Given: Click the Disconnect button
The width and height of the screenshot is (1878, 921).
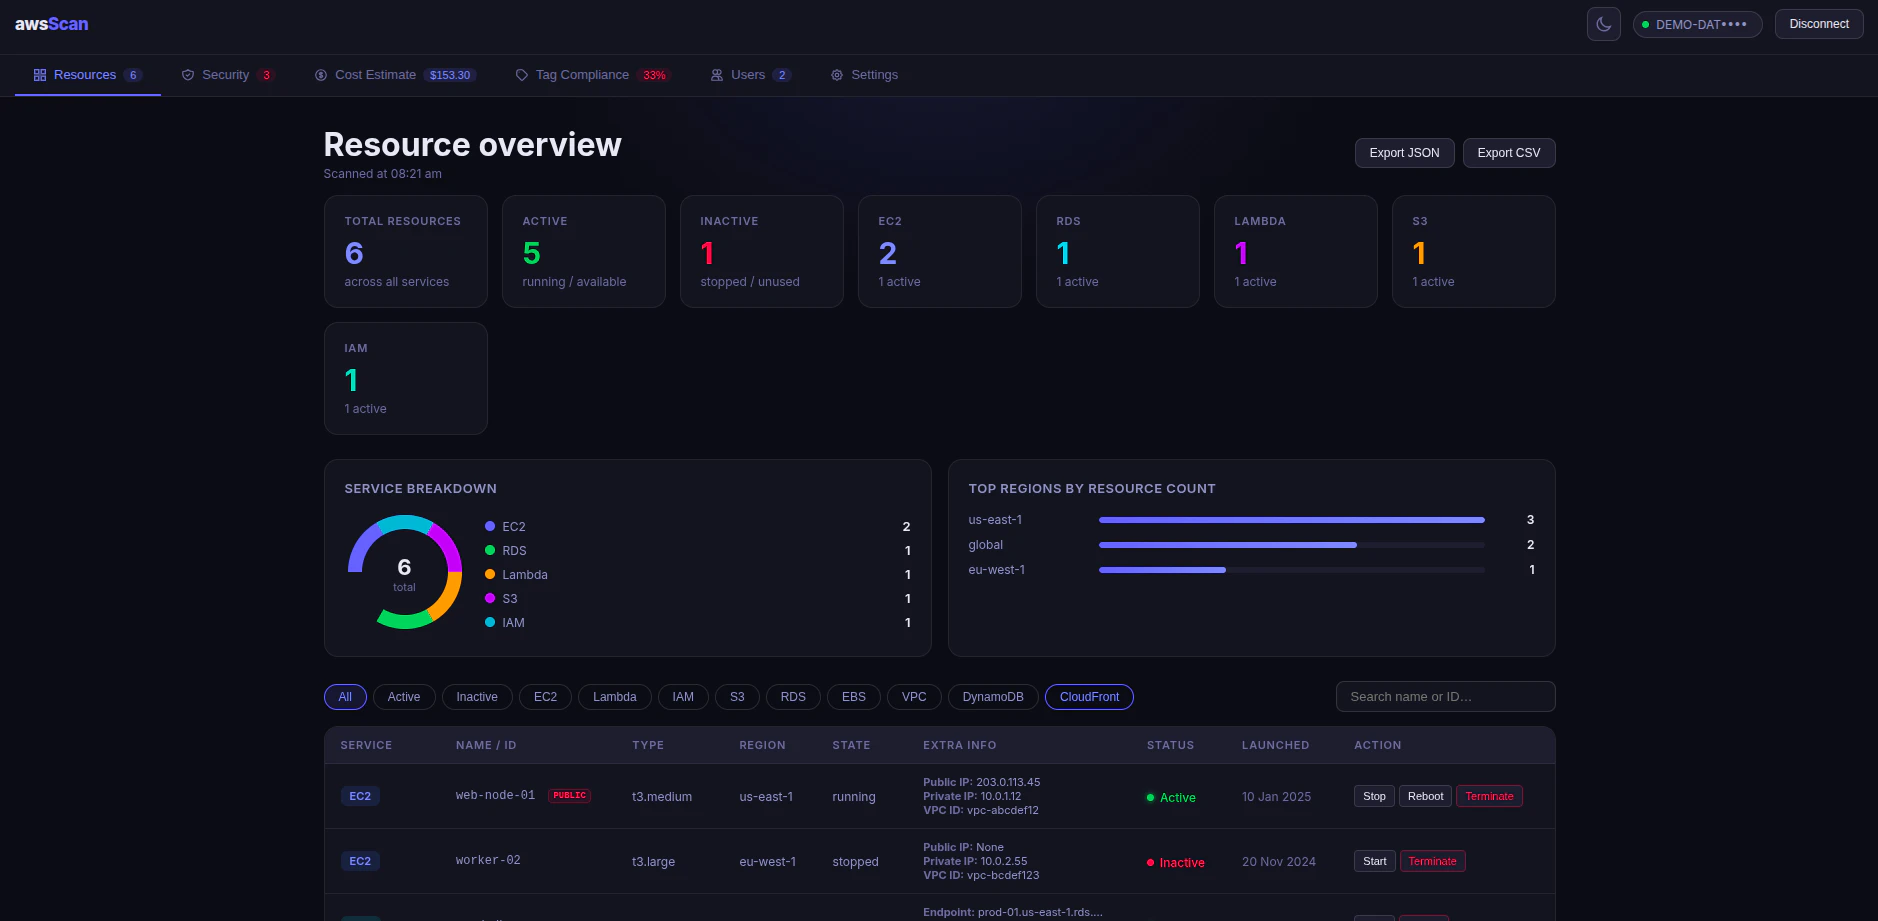Looking at the screenshot, I should pyautogui.click(x=1818, y=23).
